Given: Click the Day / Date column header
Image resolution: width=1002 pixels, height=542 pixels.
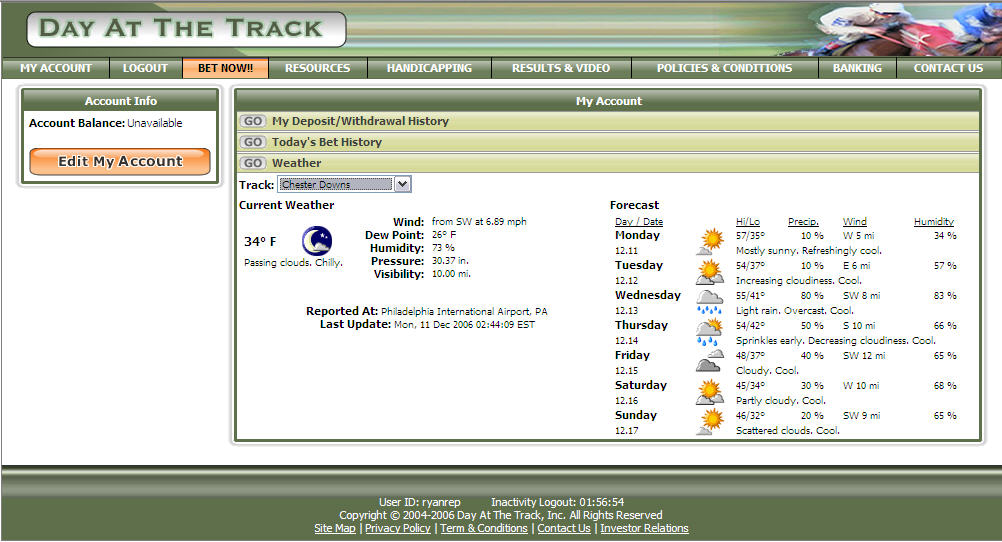Looking at the screenshot, I should [639, 222].
